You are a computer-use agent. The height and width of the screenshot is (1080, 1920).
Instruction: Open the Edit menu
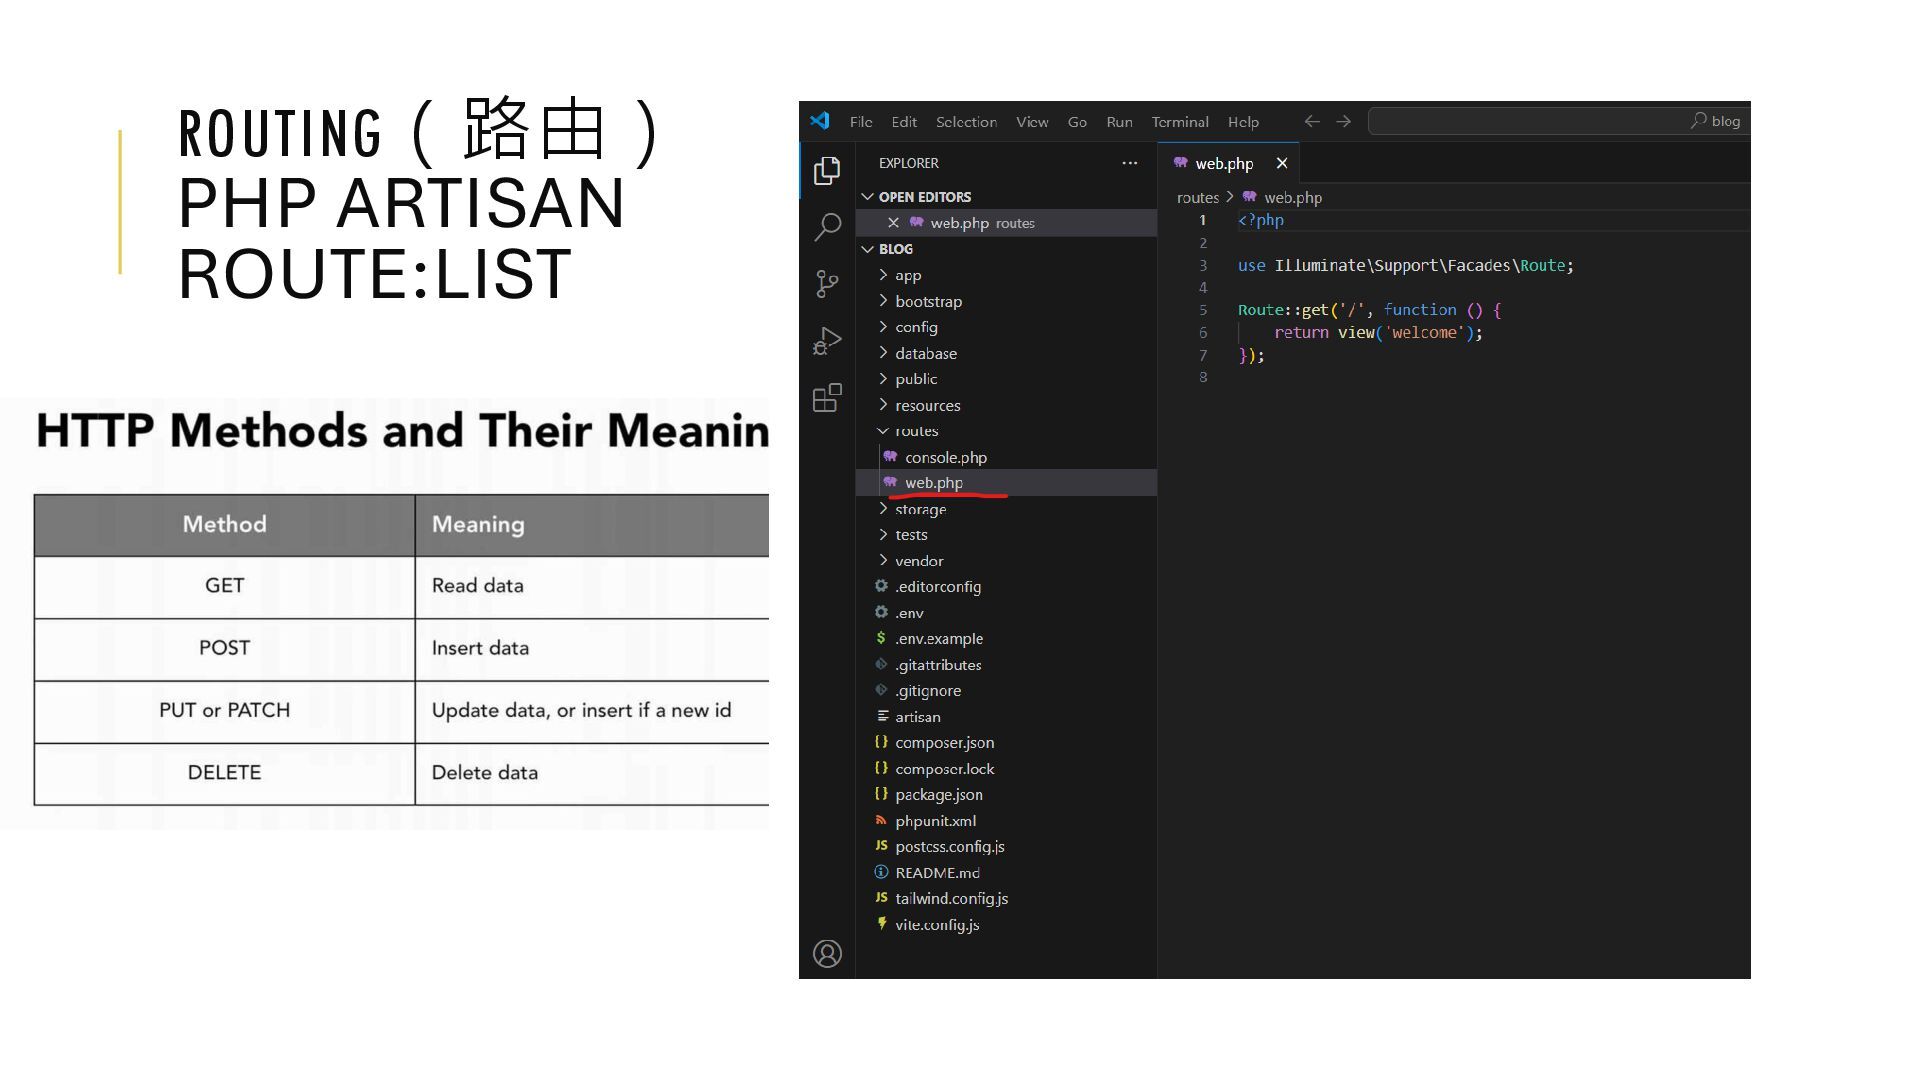(x=904, y=122)
